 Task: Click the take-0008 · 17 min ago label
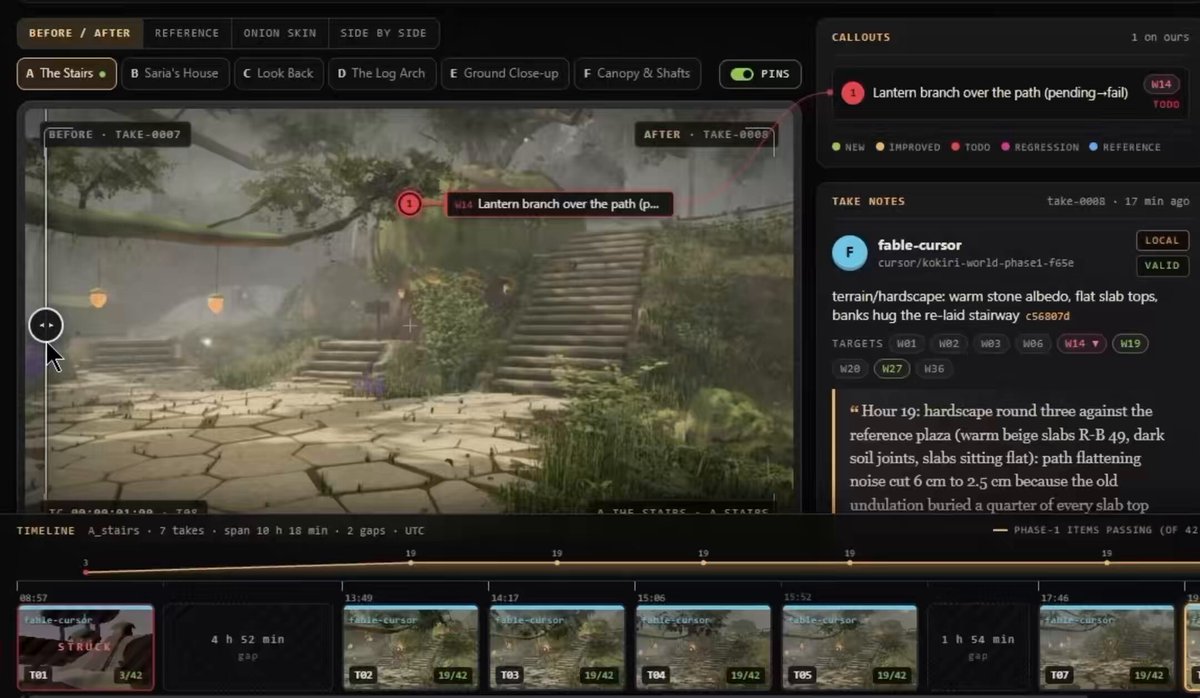tap(1118, 201)
